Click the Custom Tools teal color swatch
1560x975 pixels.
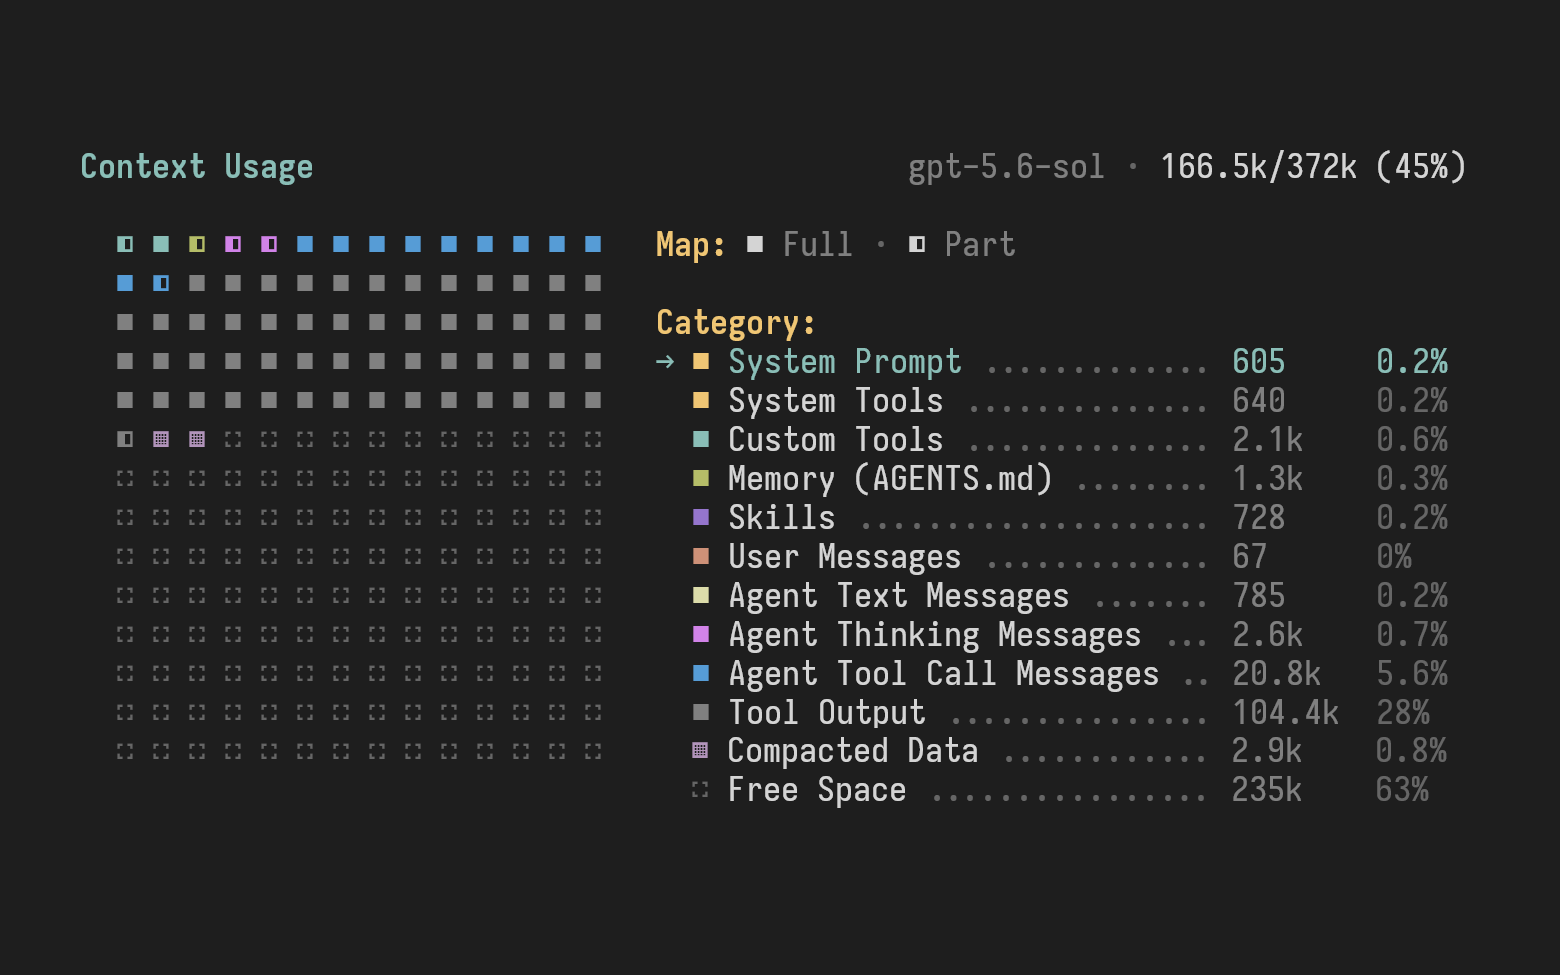(701, 439)
